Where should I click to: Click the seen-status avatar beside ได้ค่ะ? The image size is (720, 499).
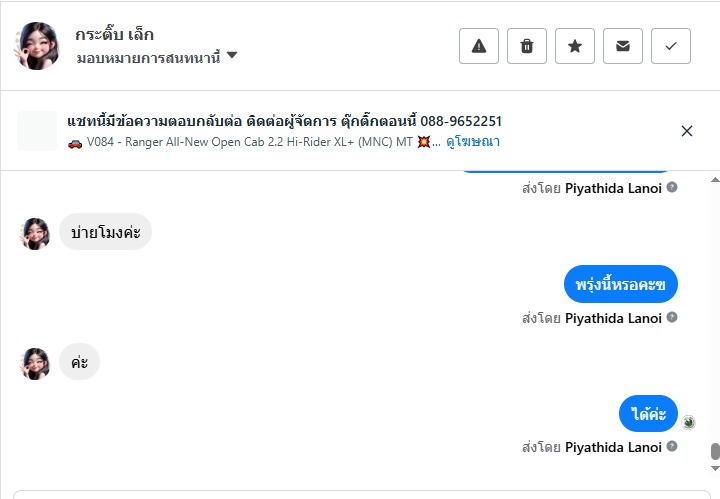click(689, 422)
